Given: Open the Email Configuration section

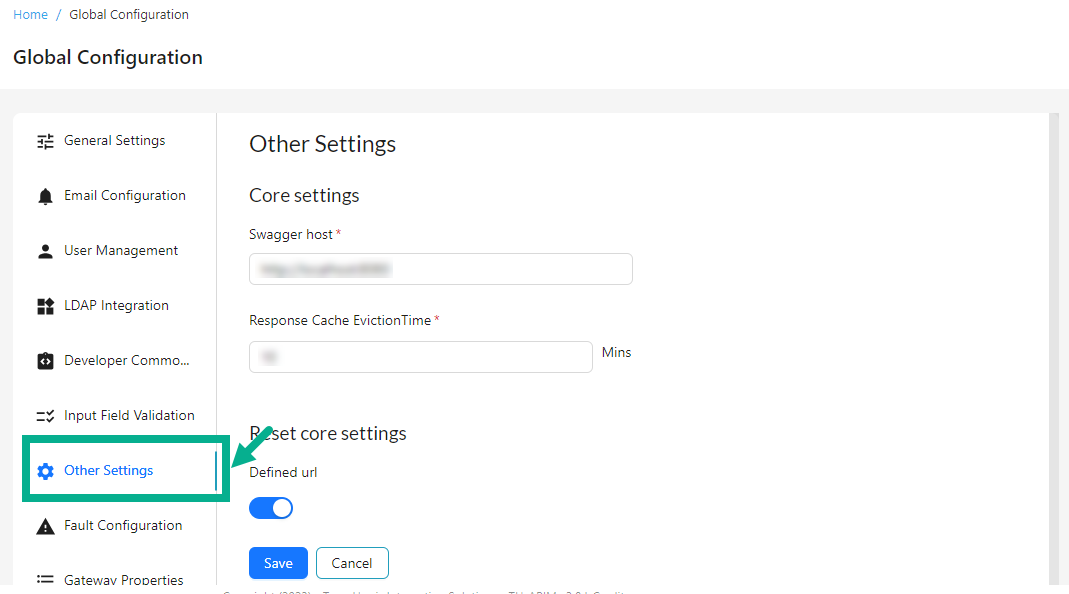Looking at the screenshot, I should tap(125, 195).
